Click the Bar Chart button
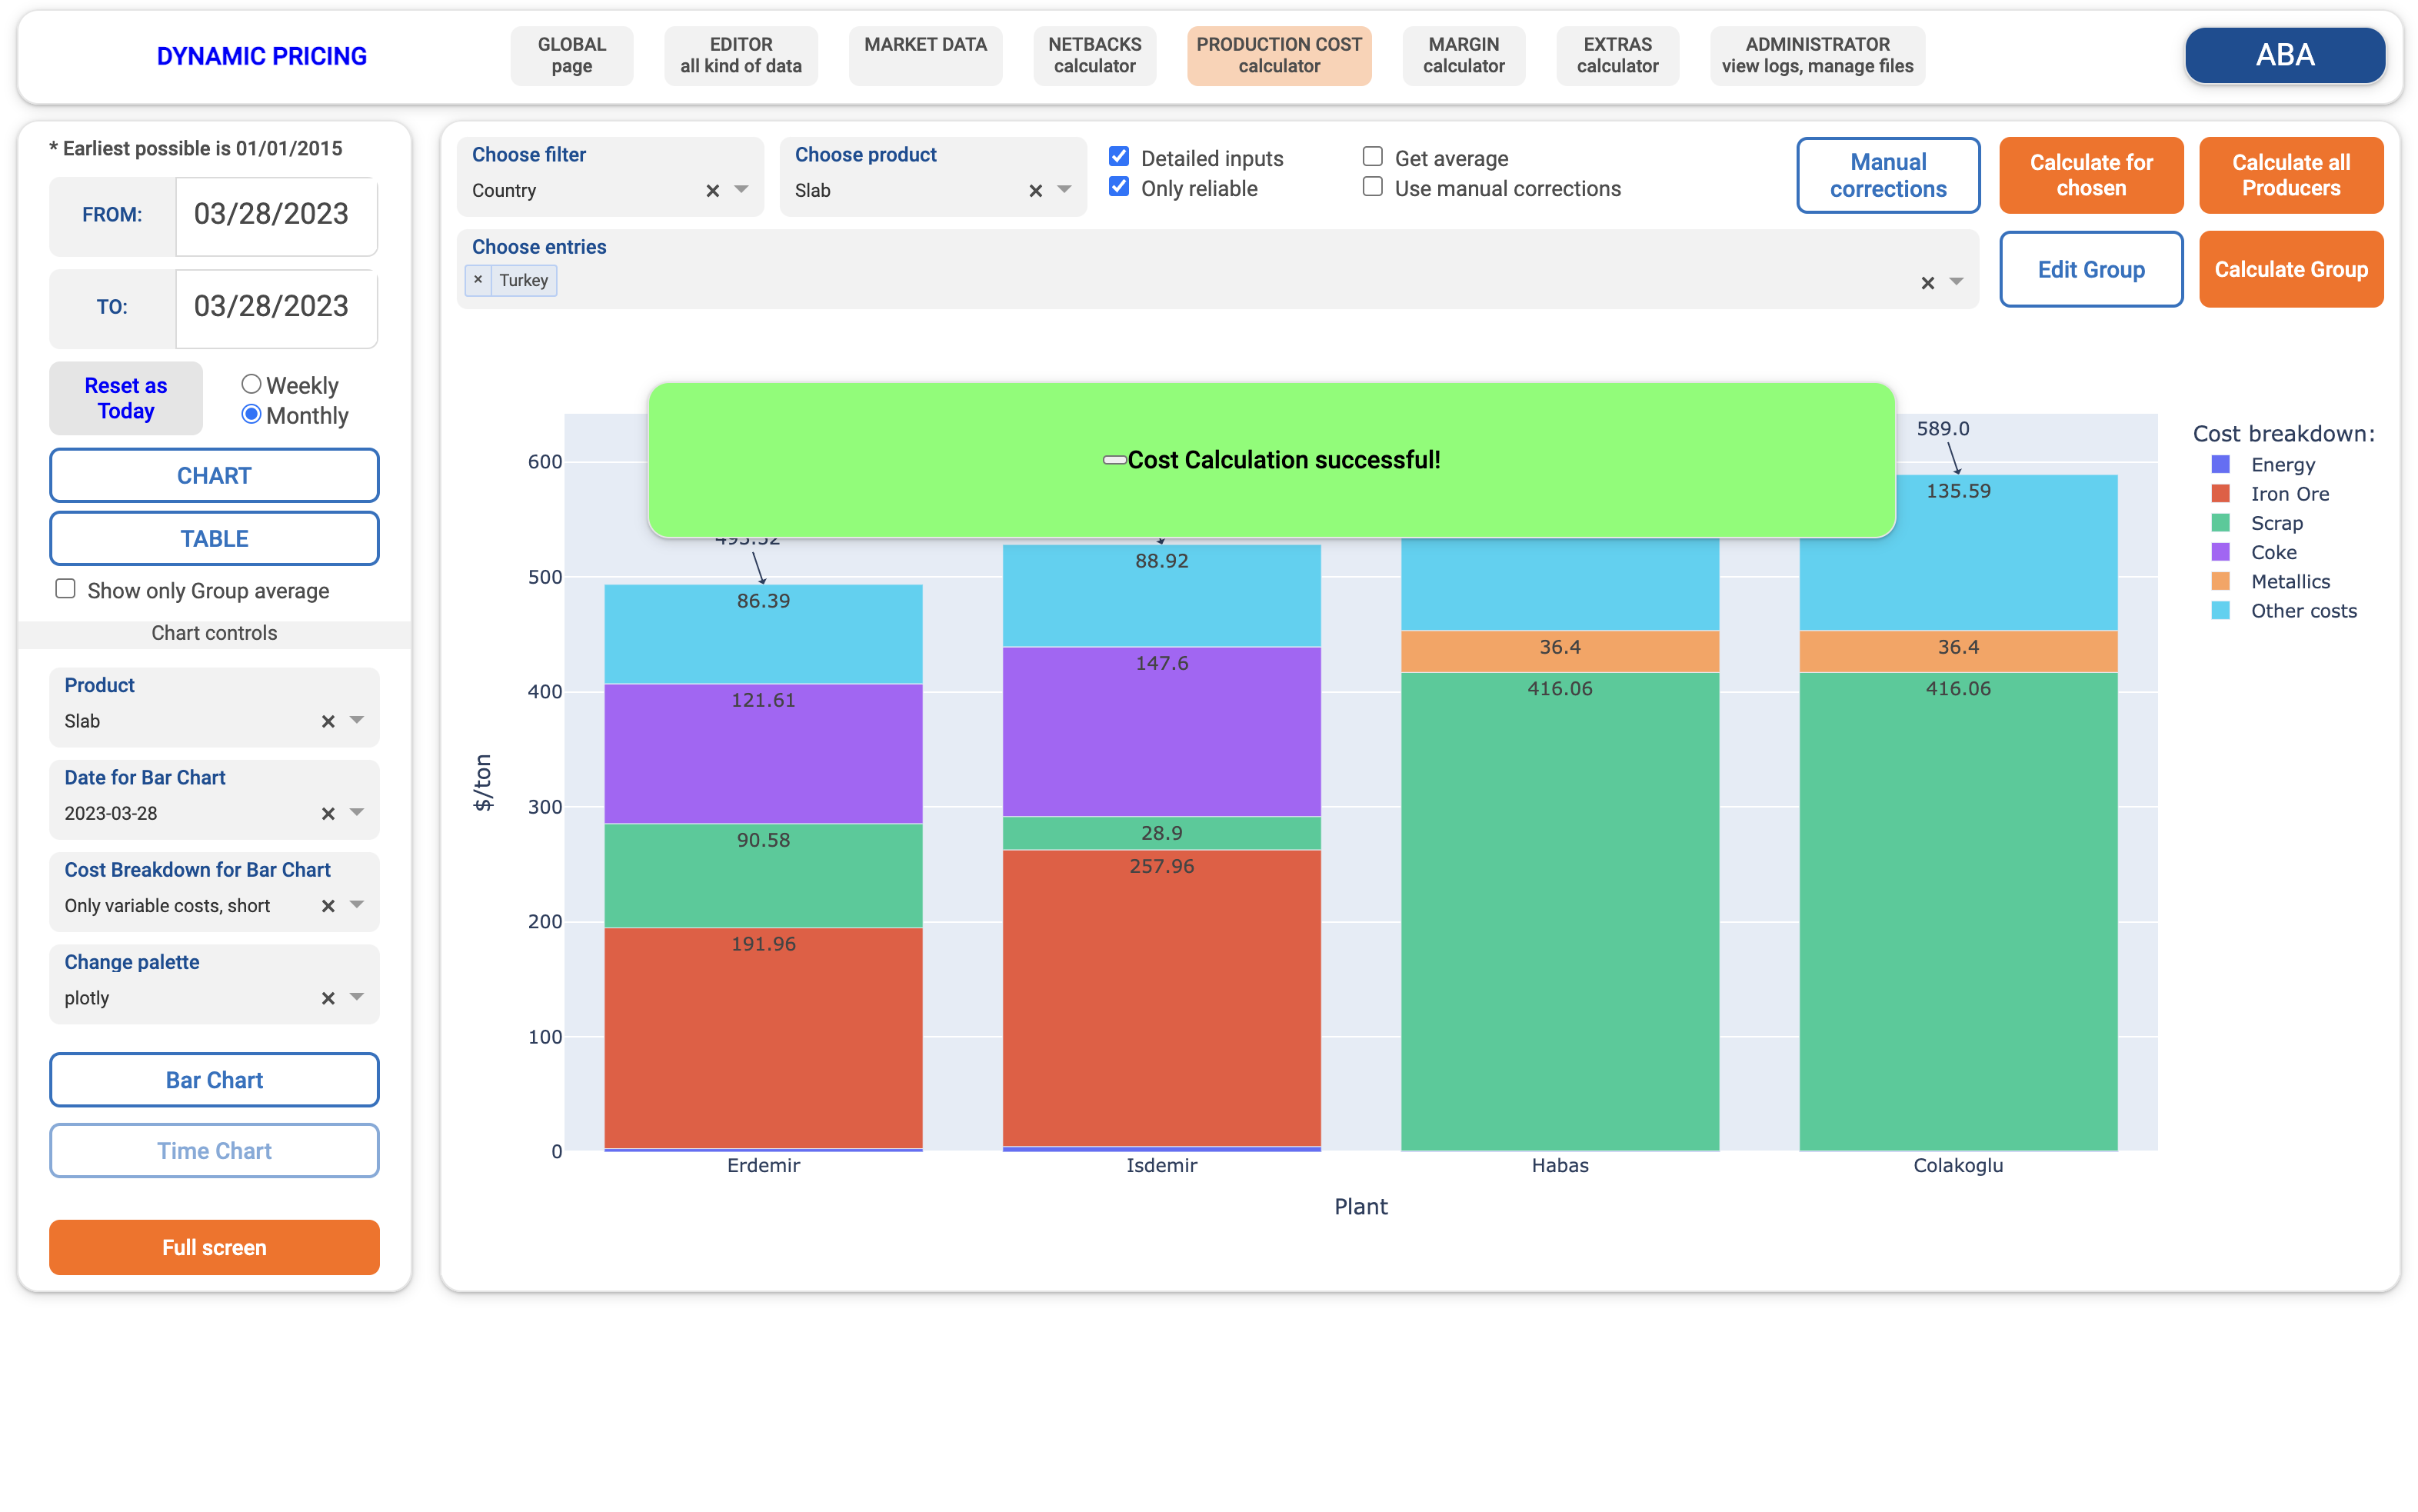Image resolution: width=2418 pixels, height=1512 pixels. [214, 1079]
